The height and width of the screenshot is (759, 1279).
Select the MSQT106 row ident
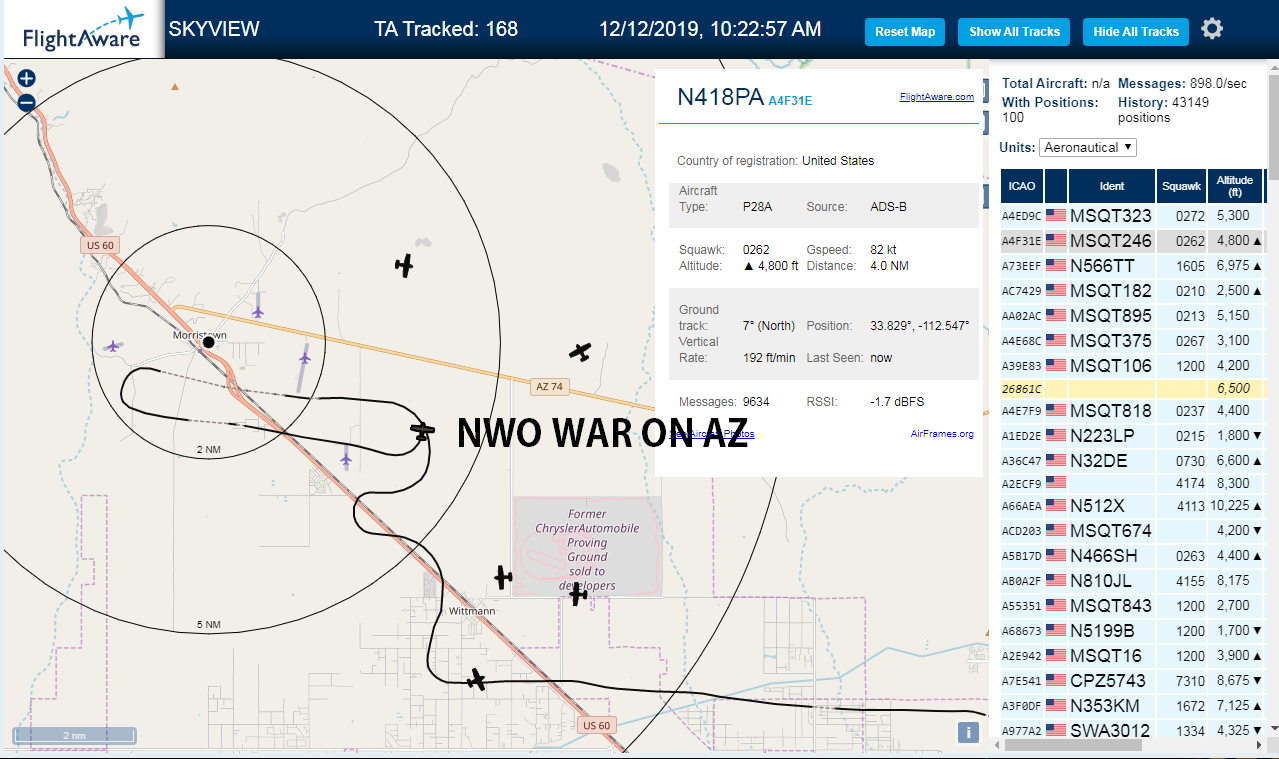1111,365
